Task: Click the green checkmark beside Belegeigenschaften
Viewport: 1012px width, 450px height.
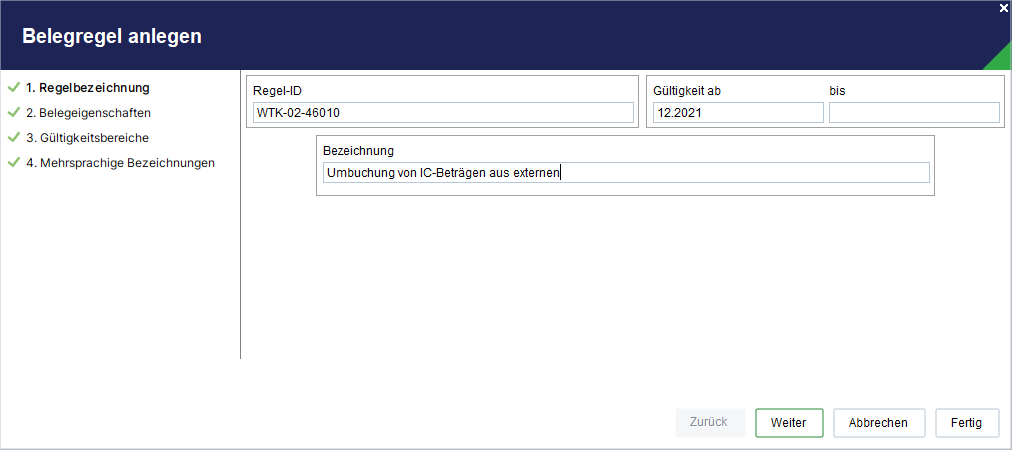Action: point(14,112)
